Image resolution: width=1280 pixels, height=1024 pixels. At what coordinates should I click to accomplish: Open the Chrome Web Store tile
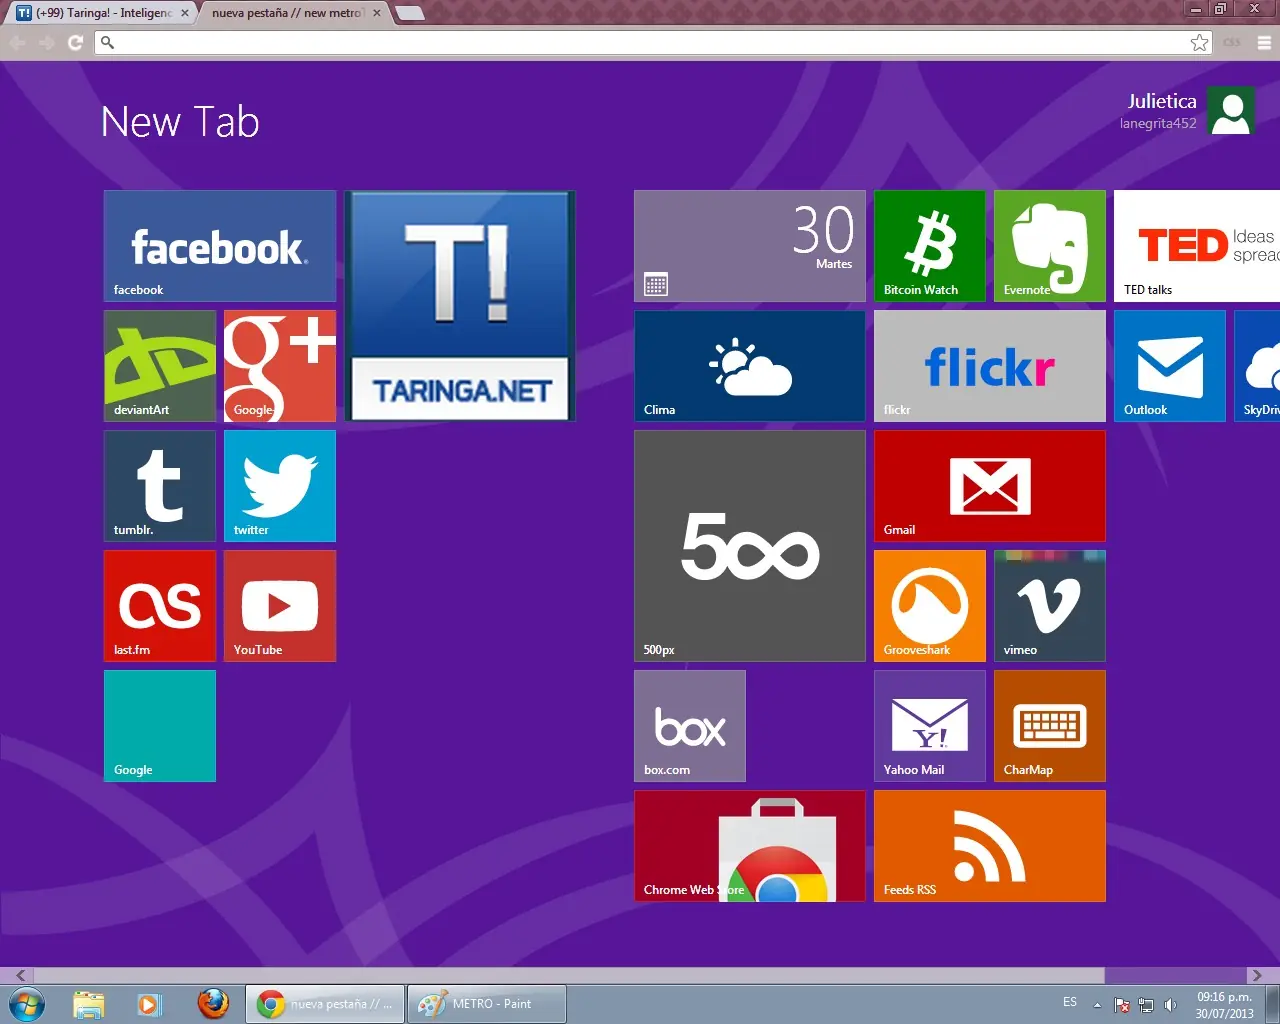pyautogui.click(x=750, y=846)
